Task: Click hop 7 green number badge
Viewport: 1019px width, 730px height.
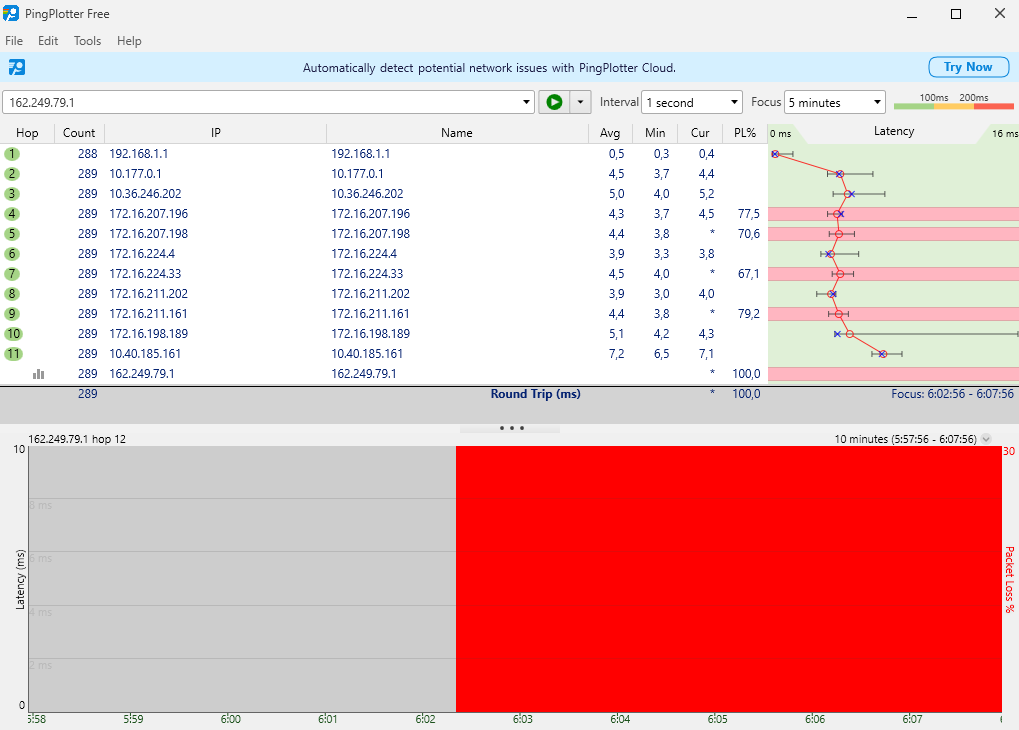Action: click(x=12, y=274)
